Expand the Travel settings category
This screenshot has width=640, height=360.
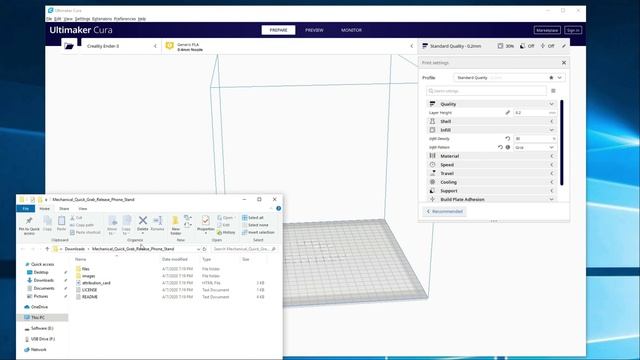point(552,173)
